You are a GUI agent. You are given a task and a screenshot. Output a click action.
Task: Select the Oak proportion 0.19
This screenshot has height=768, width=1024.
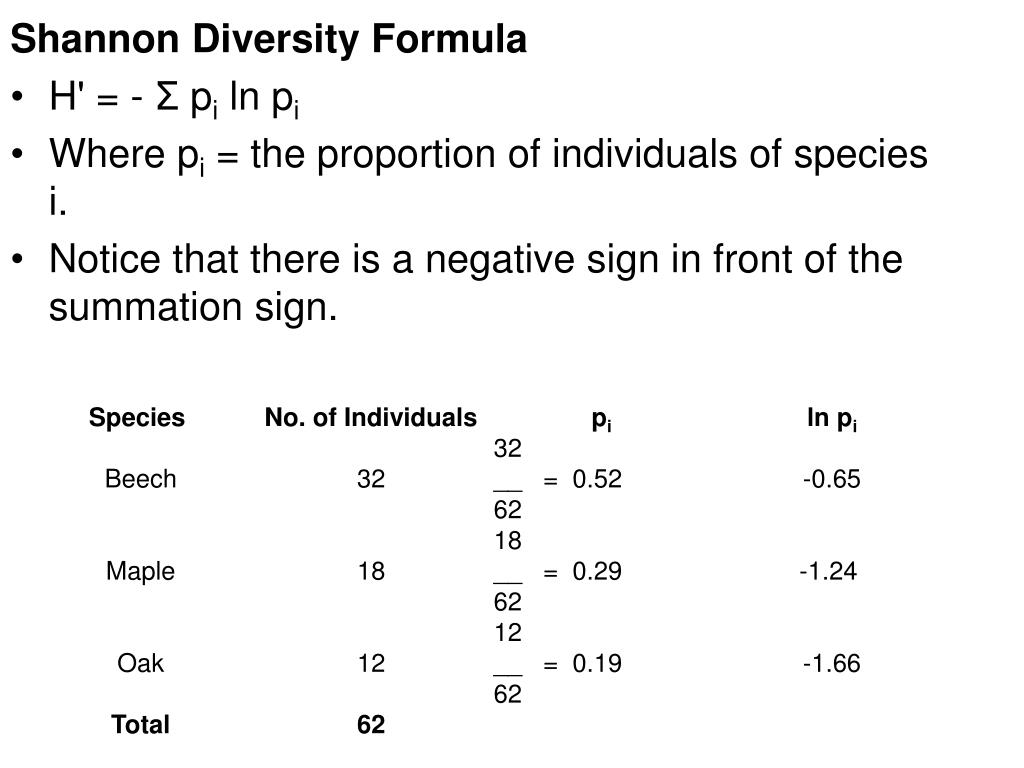click(597, 664)
